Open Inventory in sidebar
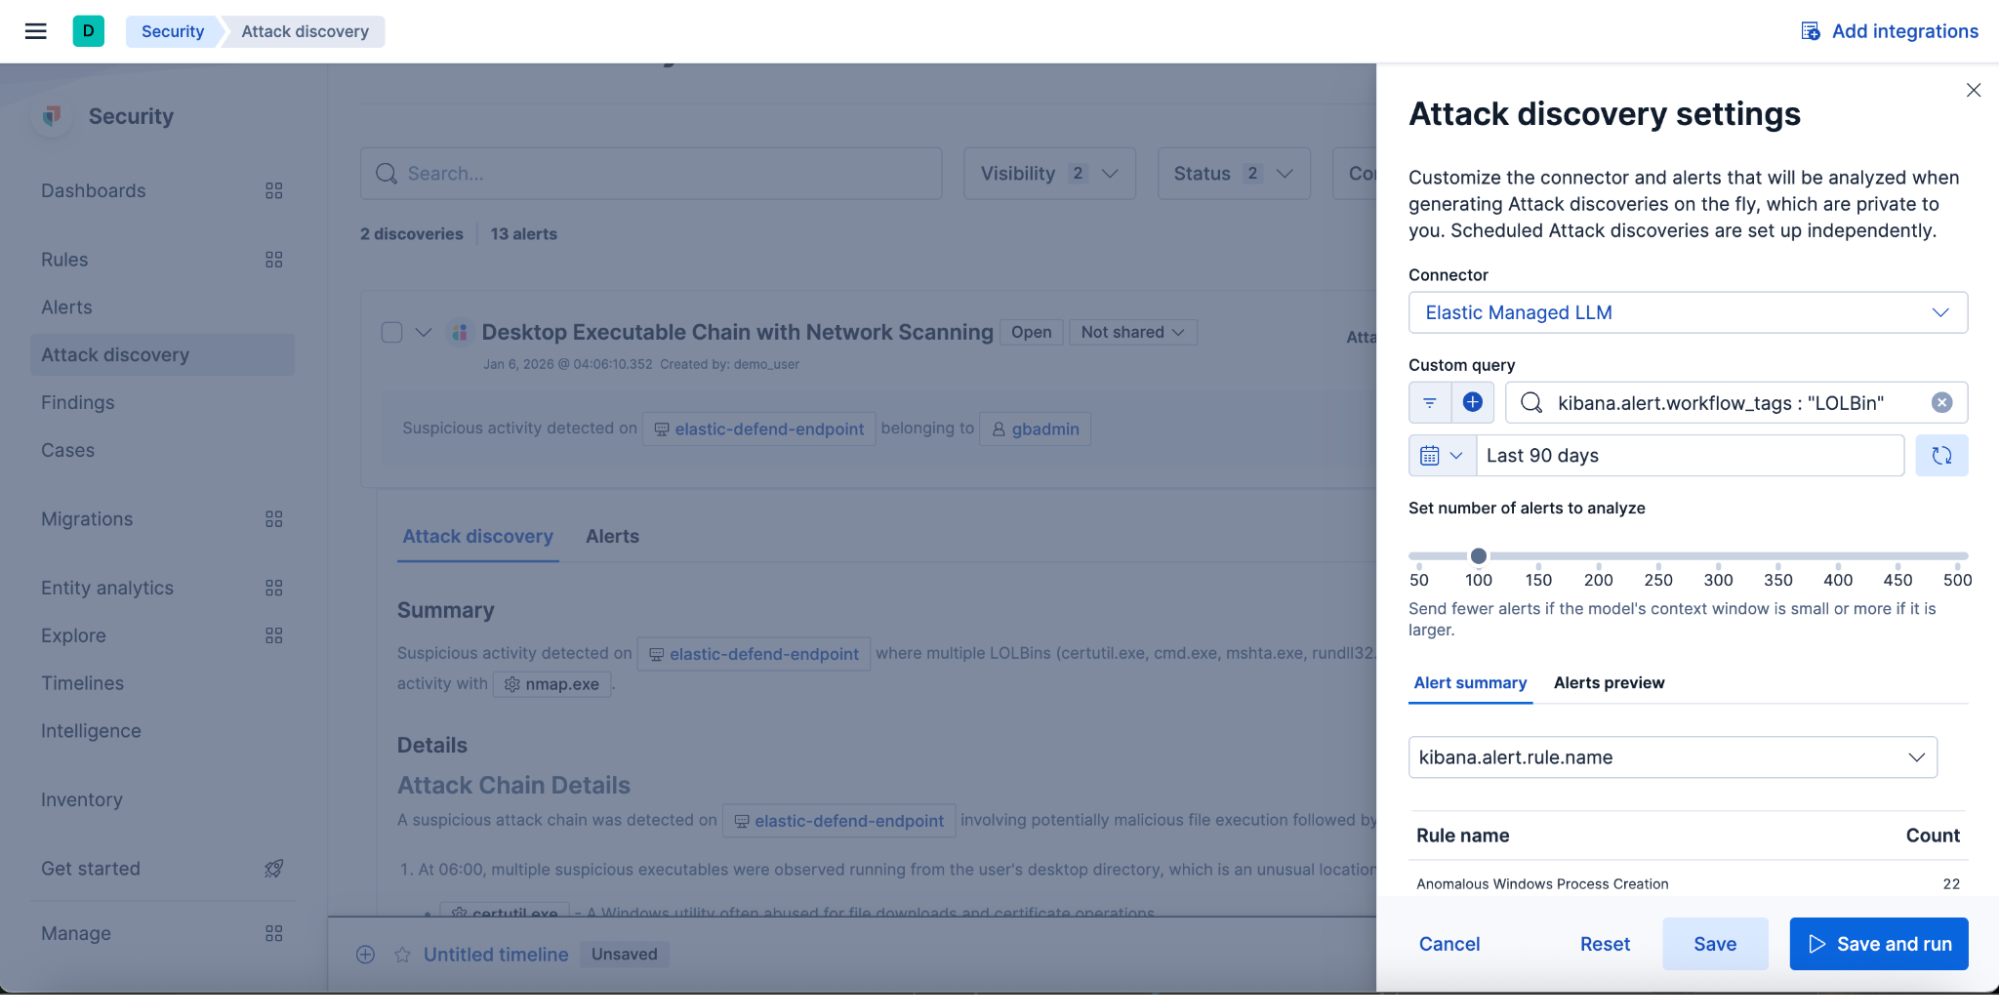 pyautogui.click(x=82, y=800)
